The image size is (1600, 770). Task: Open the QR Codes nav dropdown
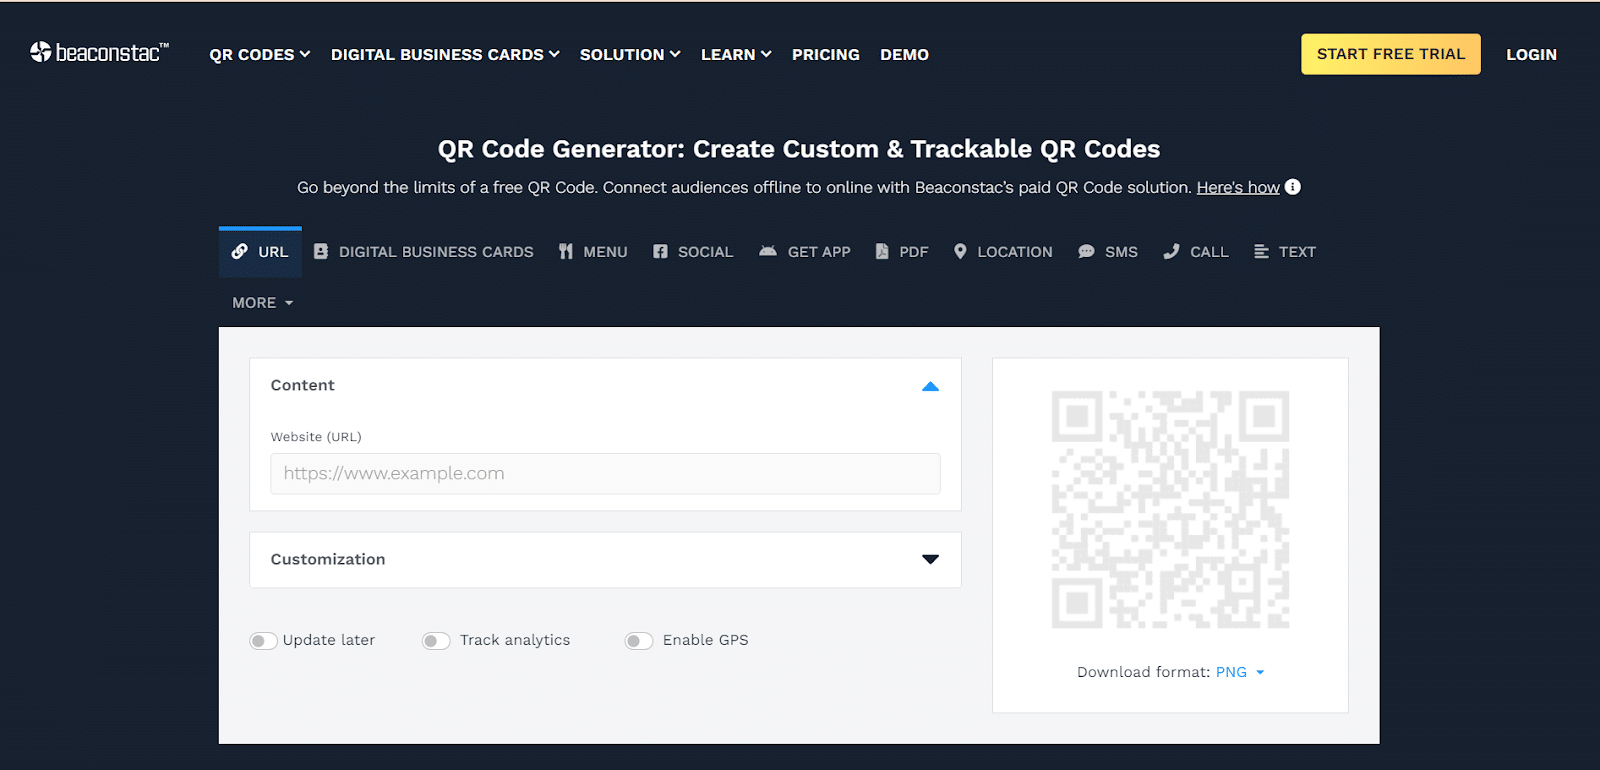(260, 54)
